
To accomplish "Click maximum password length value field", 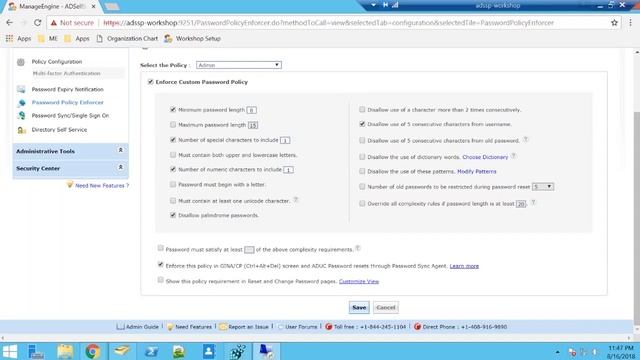I will click(x=253, y=125).
